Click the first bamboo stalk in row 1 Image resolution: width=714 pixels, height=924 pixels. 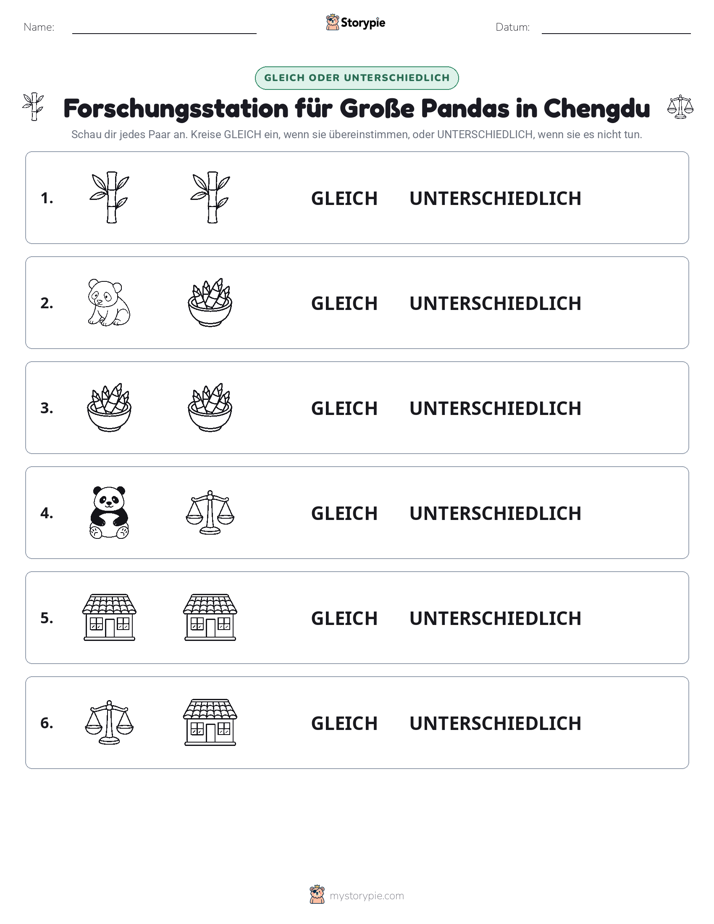(x=109, y=197)
